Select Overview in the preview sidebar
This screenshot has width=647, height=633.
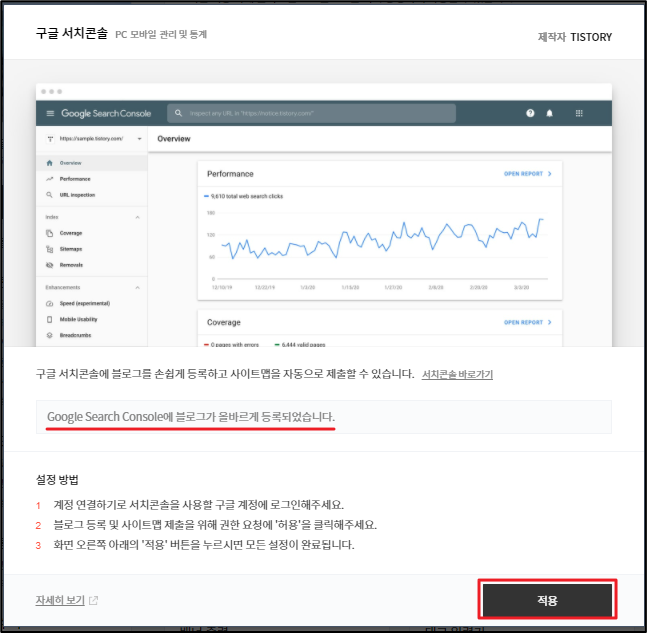click(92, 163)
